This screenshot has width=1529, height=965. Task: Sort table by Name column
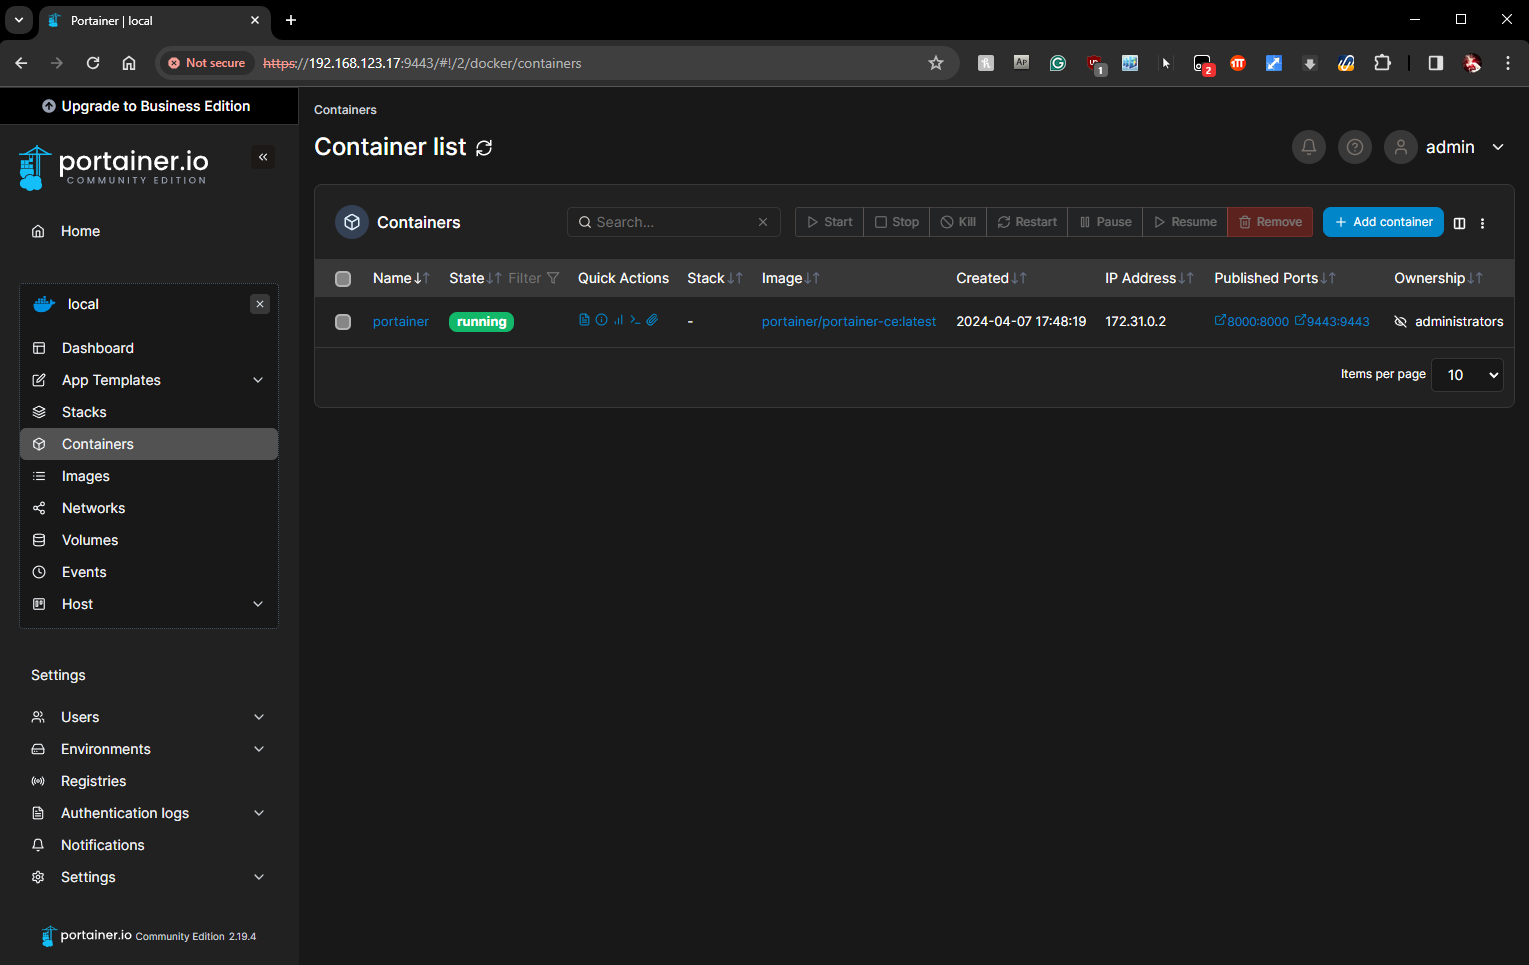(401, 278)
